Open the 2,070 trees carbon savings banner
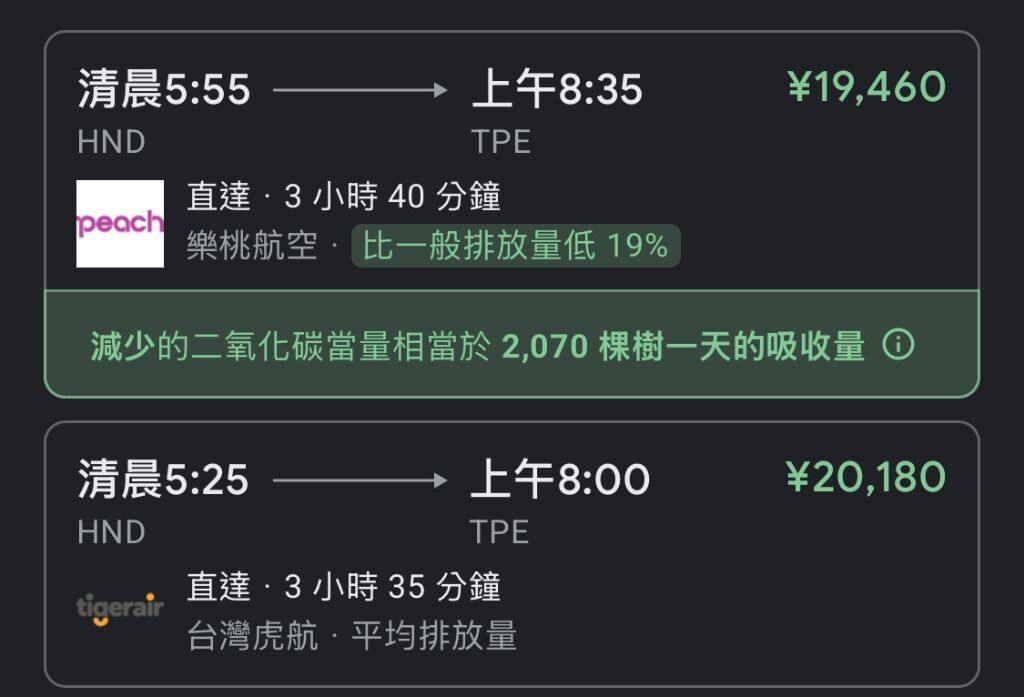 coord(512,344)
